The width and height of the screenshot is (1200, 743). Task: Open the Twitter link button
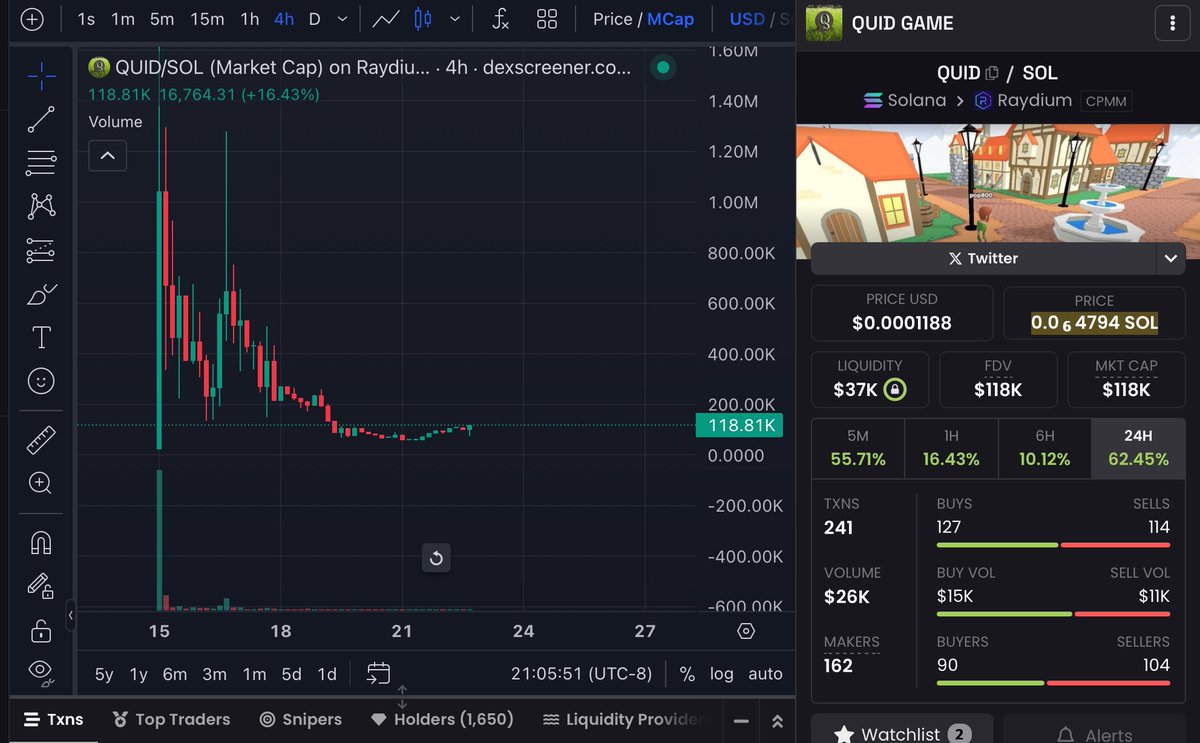pyautogui.click(x=982, y=258)
